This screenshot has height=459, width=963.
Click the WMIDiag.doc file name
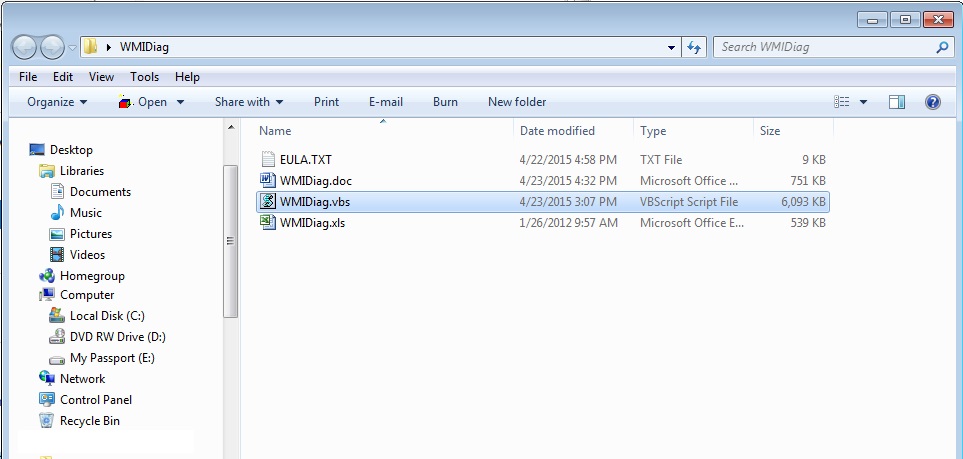coord(316,181)
